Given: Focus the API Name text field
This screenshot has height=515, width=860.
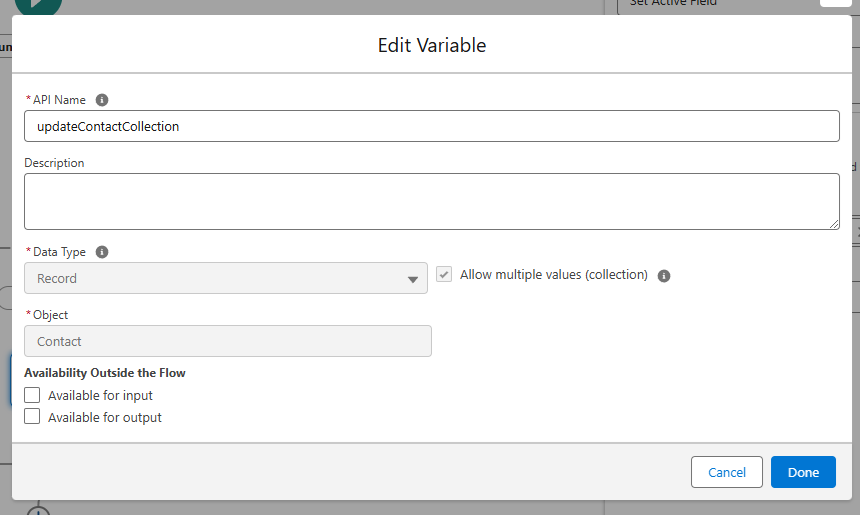Looking at the screenshot, I should click(x=431, y=126).
